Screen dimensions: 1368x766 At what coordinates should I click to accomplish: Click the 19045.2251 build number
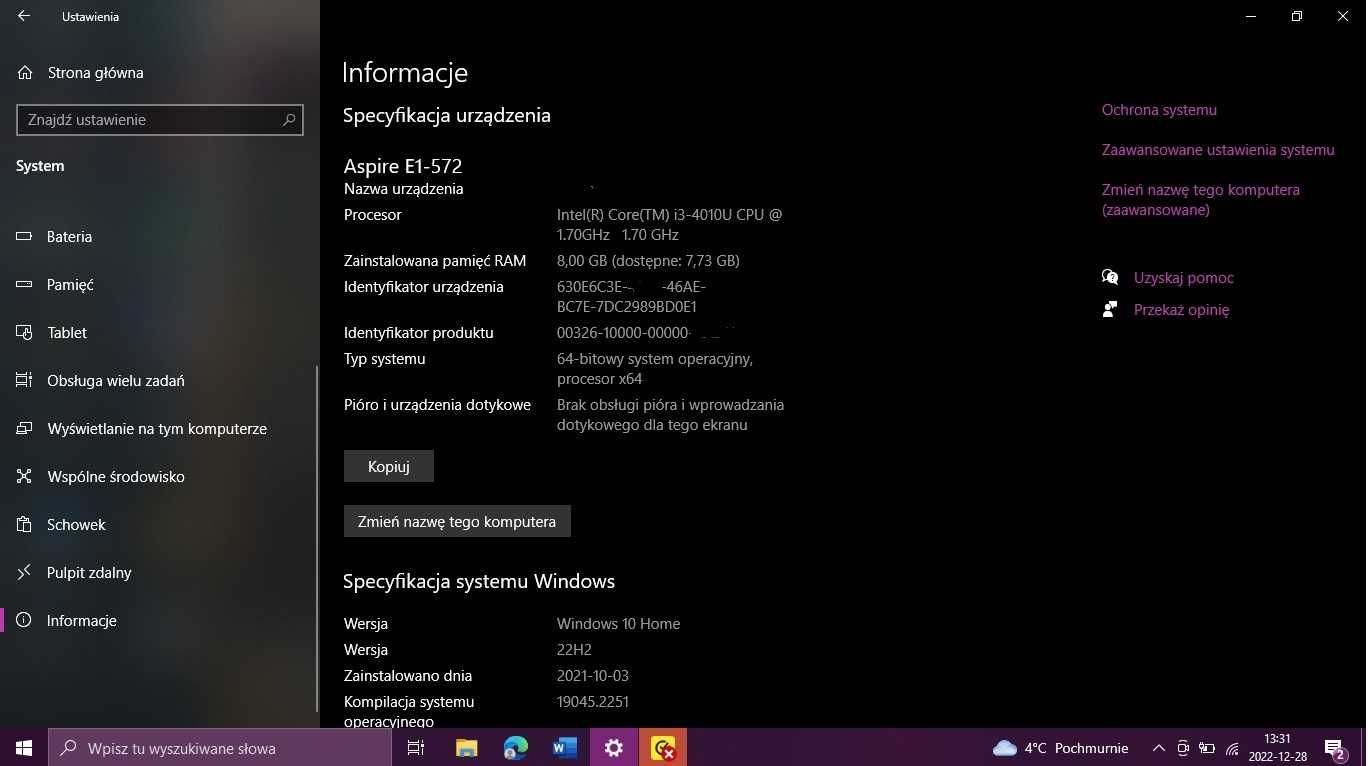[592, 702]
